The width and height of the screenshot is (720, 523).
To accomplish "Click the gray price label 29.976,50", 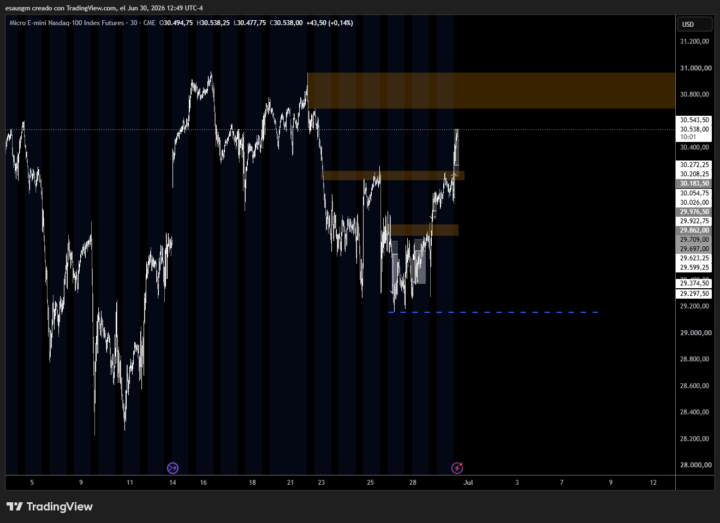I will click(x=694, y=212).
